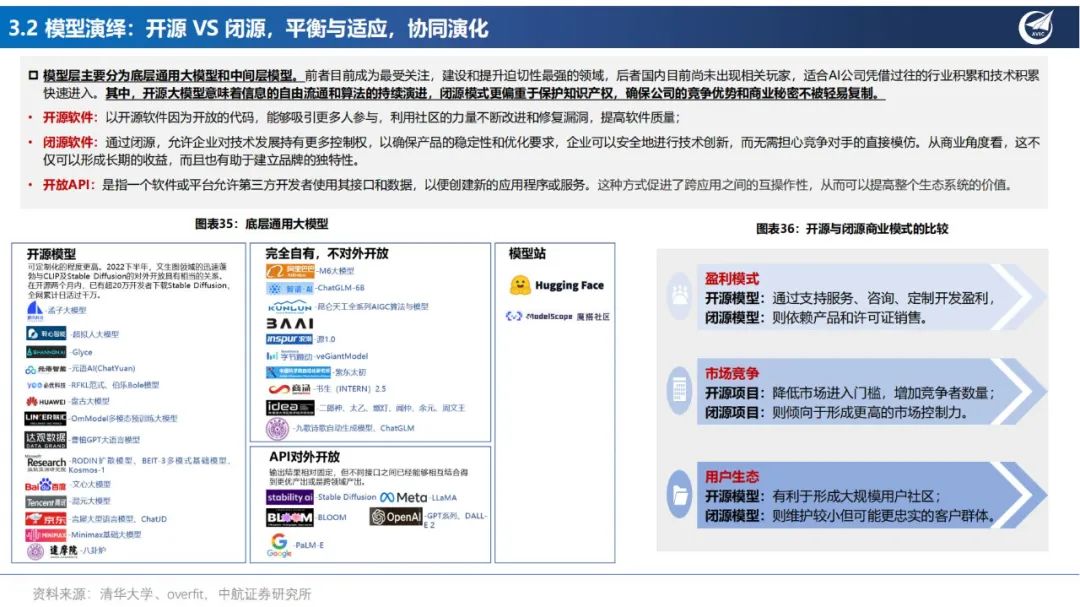The width and height of the screenshot is (1080, 607).
Task: Click the 'LLaMA' label beside Meta
Action: 444,497
